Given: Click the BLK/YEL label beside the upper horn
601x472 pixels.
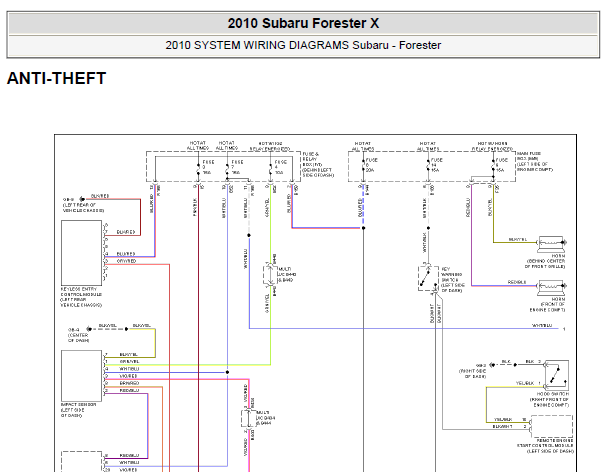Looking at the screenshot, I should click(x=517, y=239).
